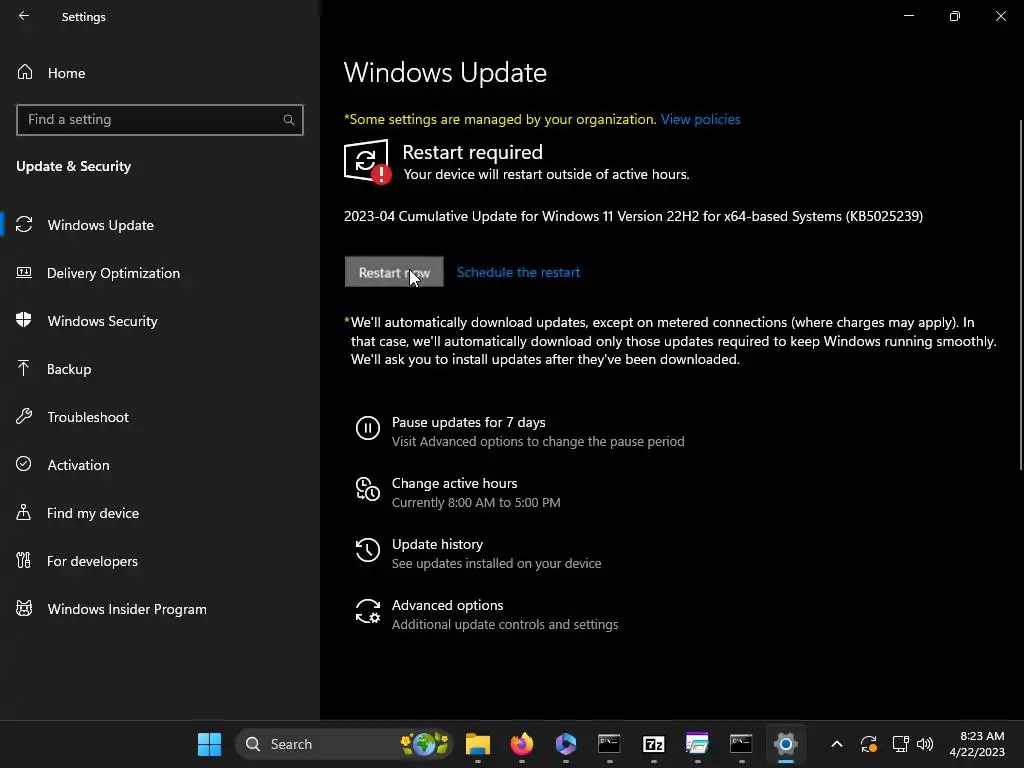Screen dimensions: 1024x768
Task: Select Windows Update in sidebar
Action: tap(101, 225)
